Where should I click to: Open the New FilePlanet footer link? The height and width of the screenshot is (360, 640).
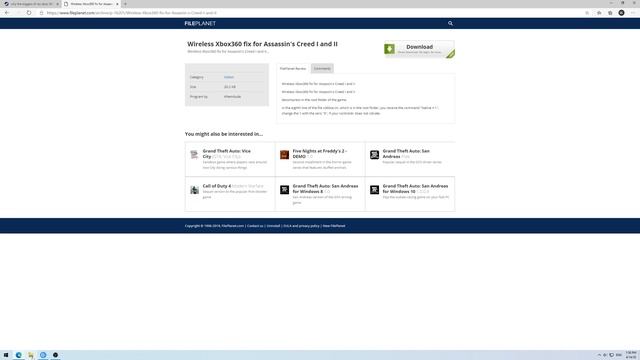click(334, 226)
